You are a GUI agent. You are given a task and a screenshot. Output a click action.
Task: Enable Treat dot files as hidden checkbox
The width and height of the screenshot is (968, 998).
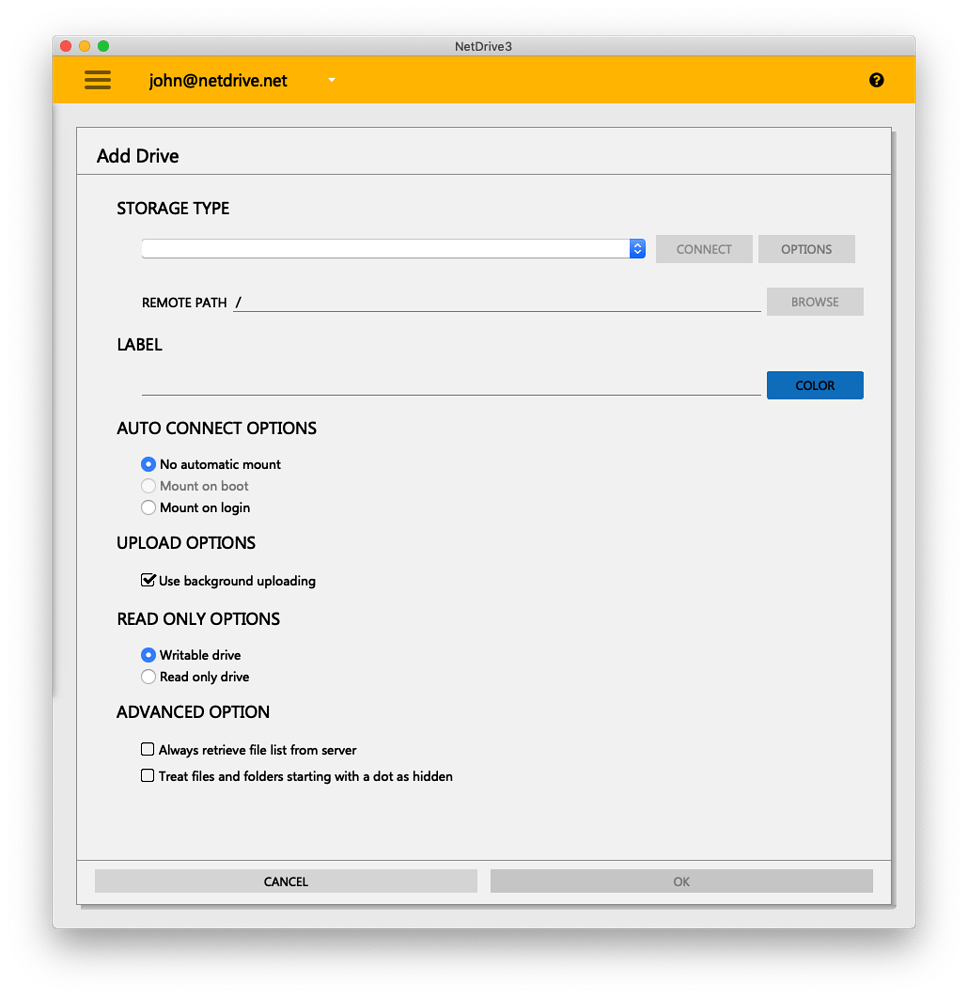148,775
